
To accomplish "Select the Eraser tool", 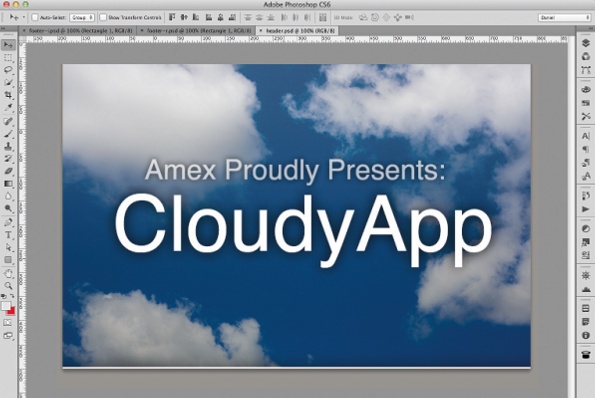I will pyautogui.click(x=8, y=171).
